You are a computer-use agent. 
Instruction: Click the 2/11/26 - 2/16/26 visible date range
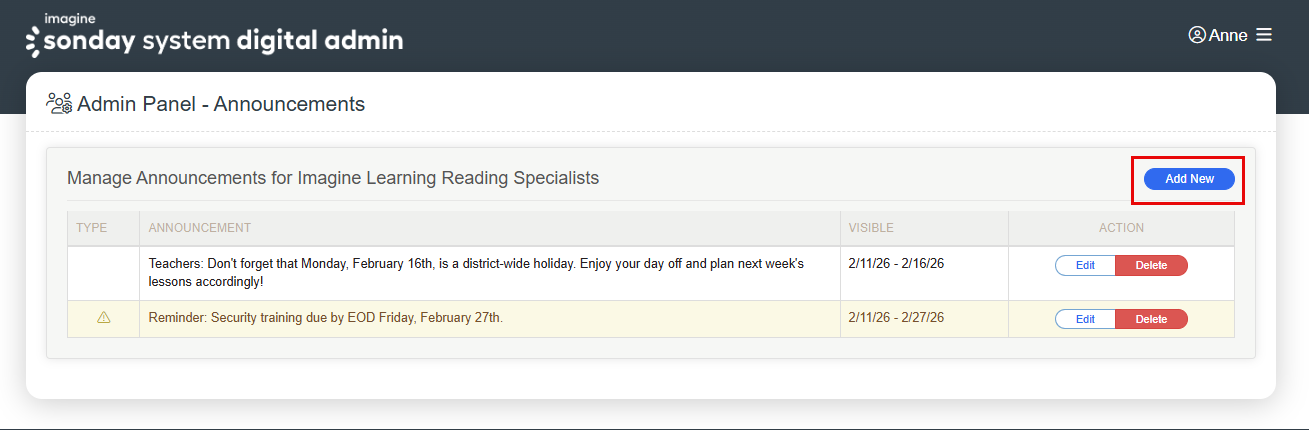tap(896, 264)
